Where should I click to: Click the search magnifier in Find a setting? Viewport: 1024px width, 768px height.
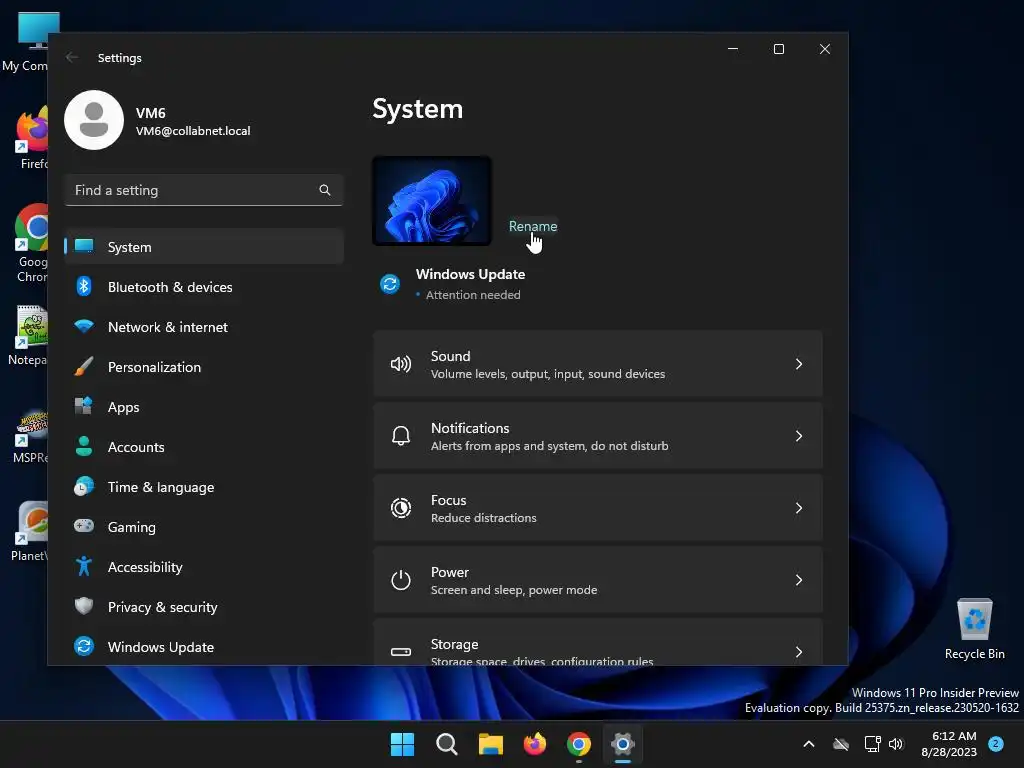pyautogui.click(x=325, y=190)
